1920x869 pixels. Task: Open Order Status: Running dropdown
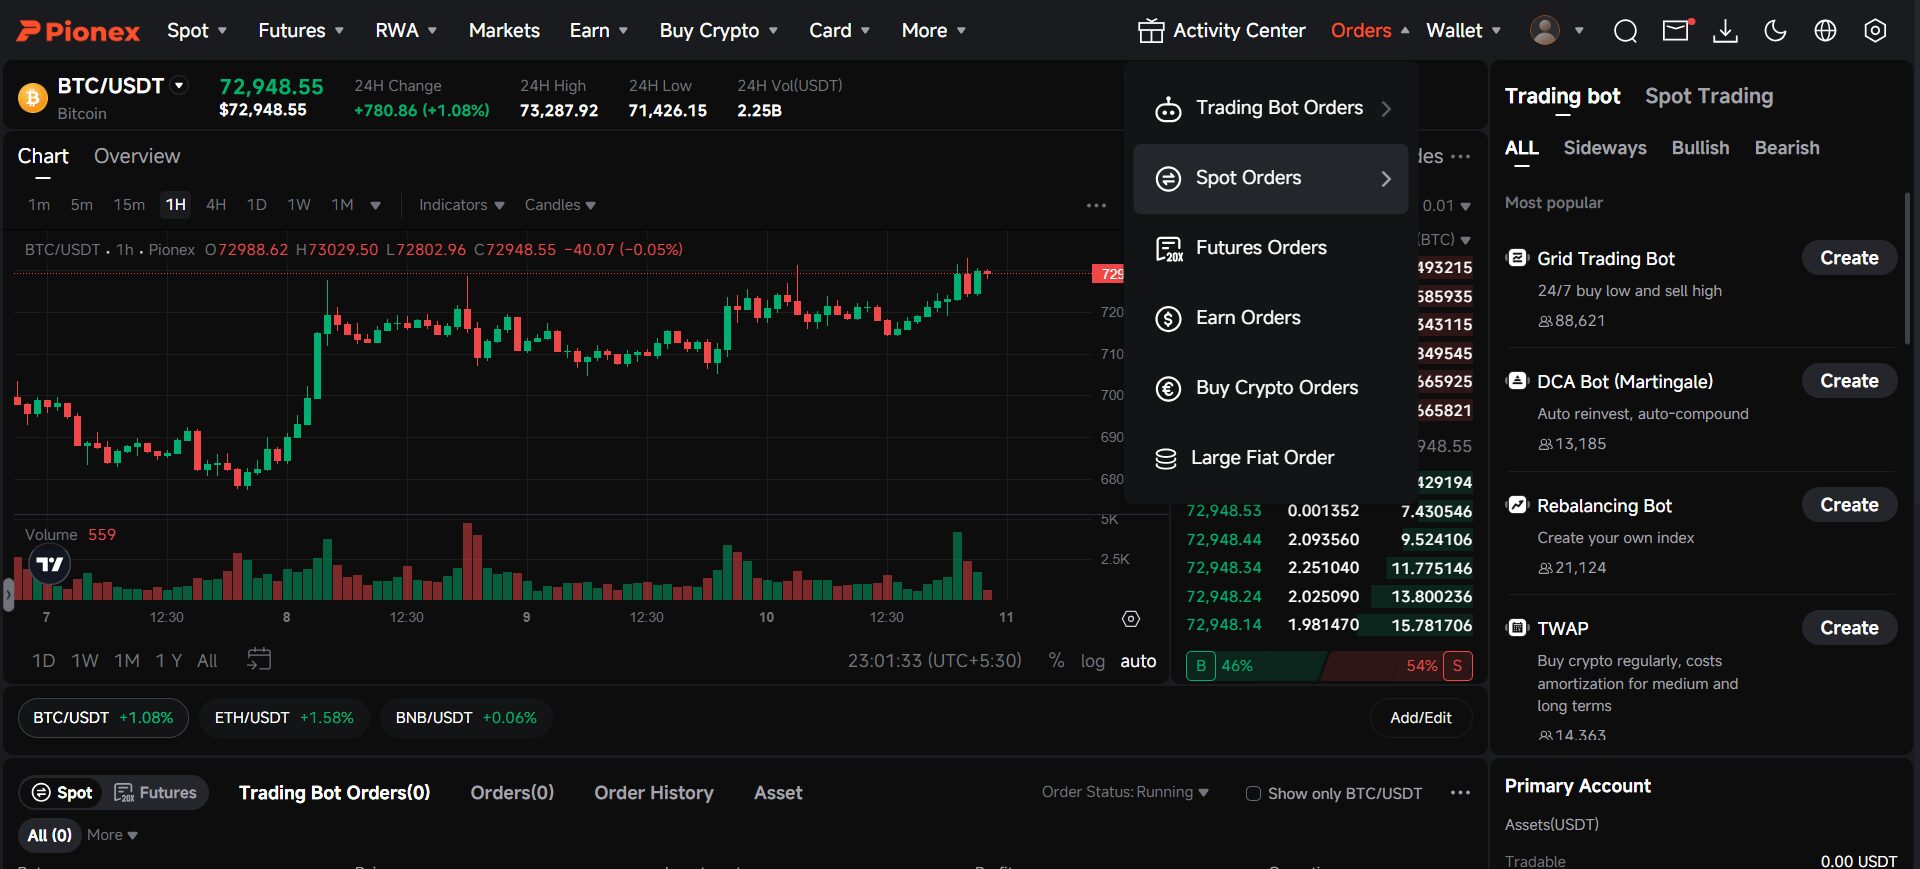click(1125, 792)
